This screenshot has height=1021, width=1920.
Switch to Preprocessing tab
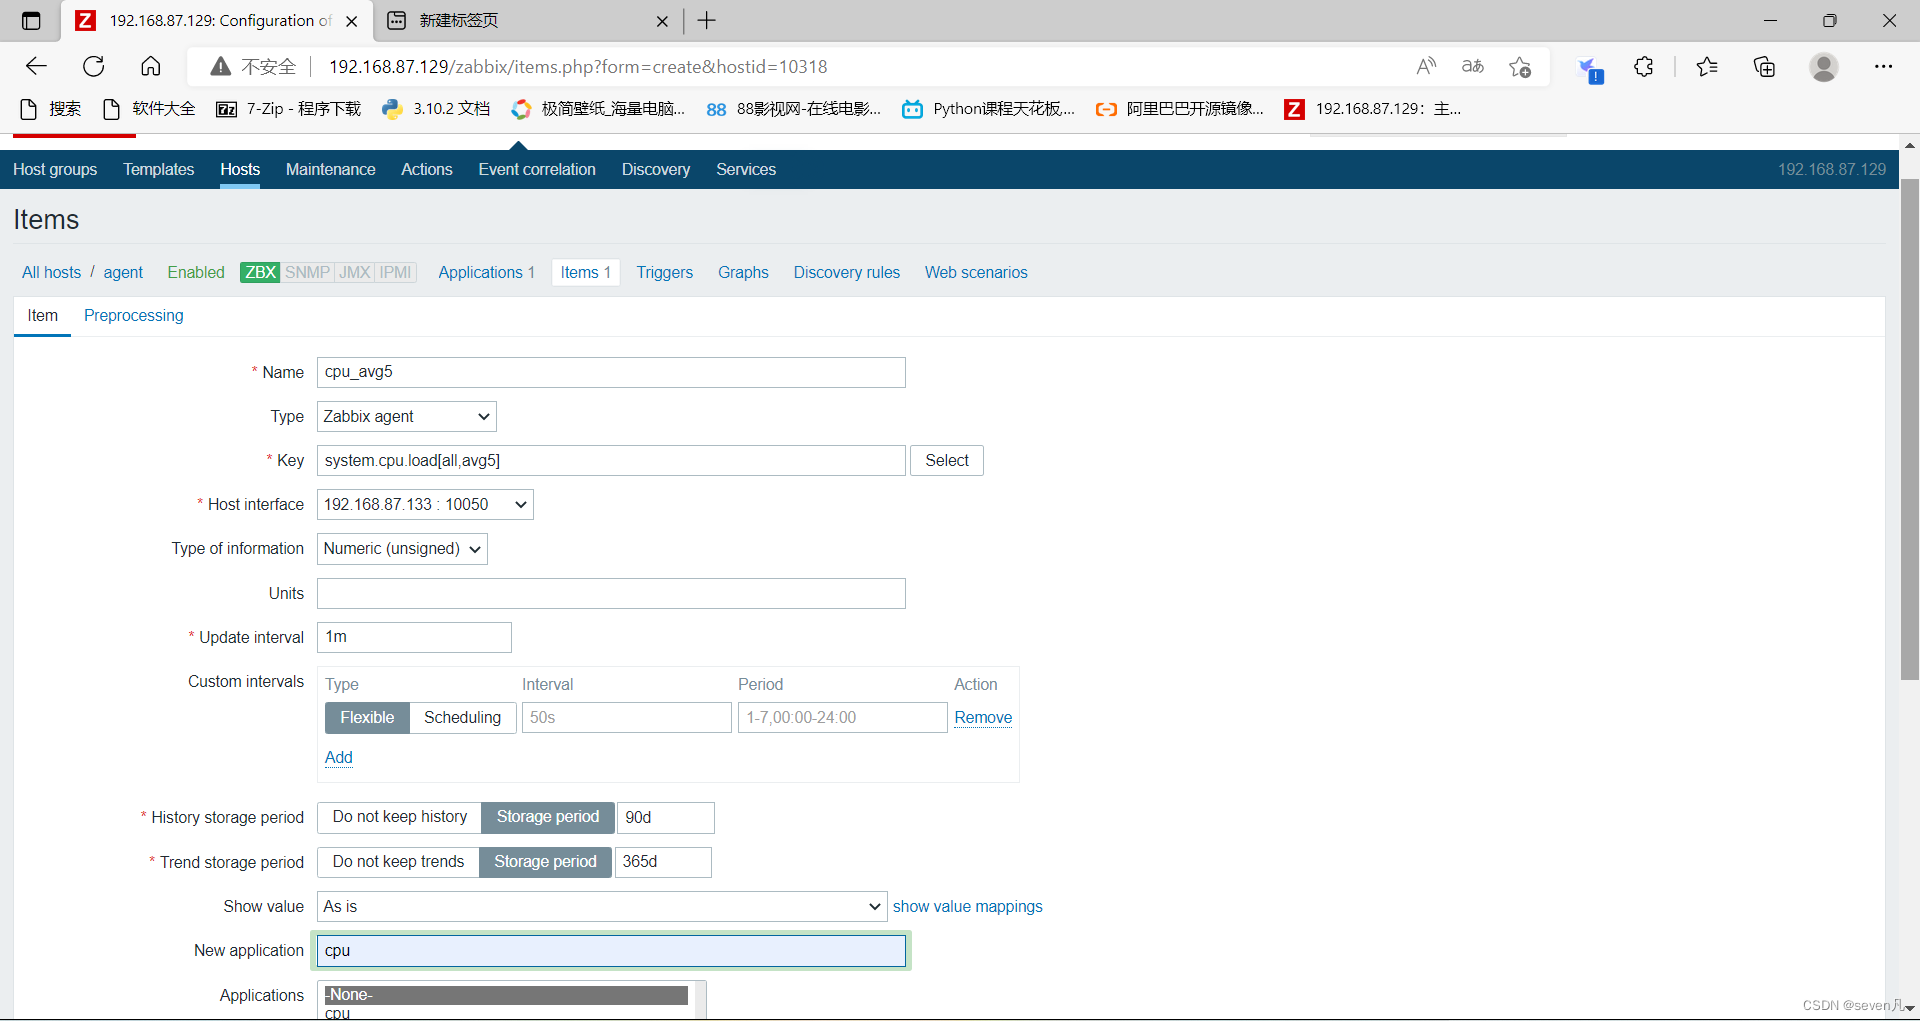click(134, 316)
